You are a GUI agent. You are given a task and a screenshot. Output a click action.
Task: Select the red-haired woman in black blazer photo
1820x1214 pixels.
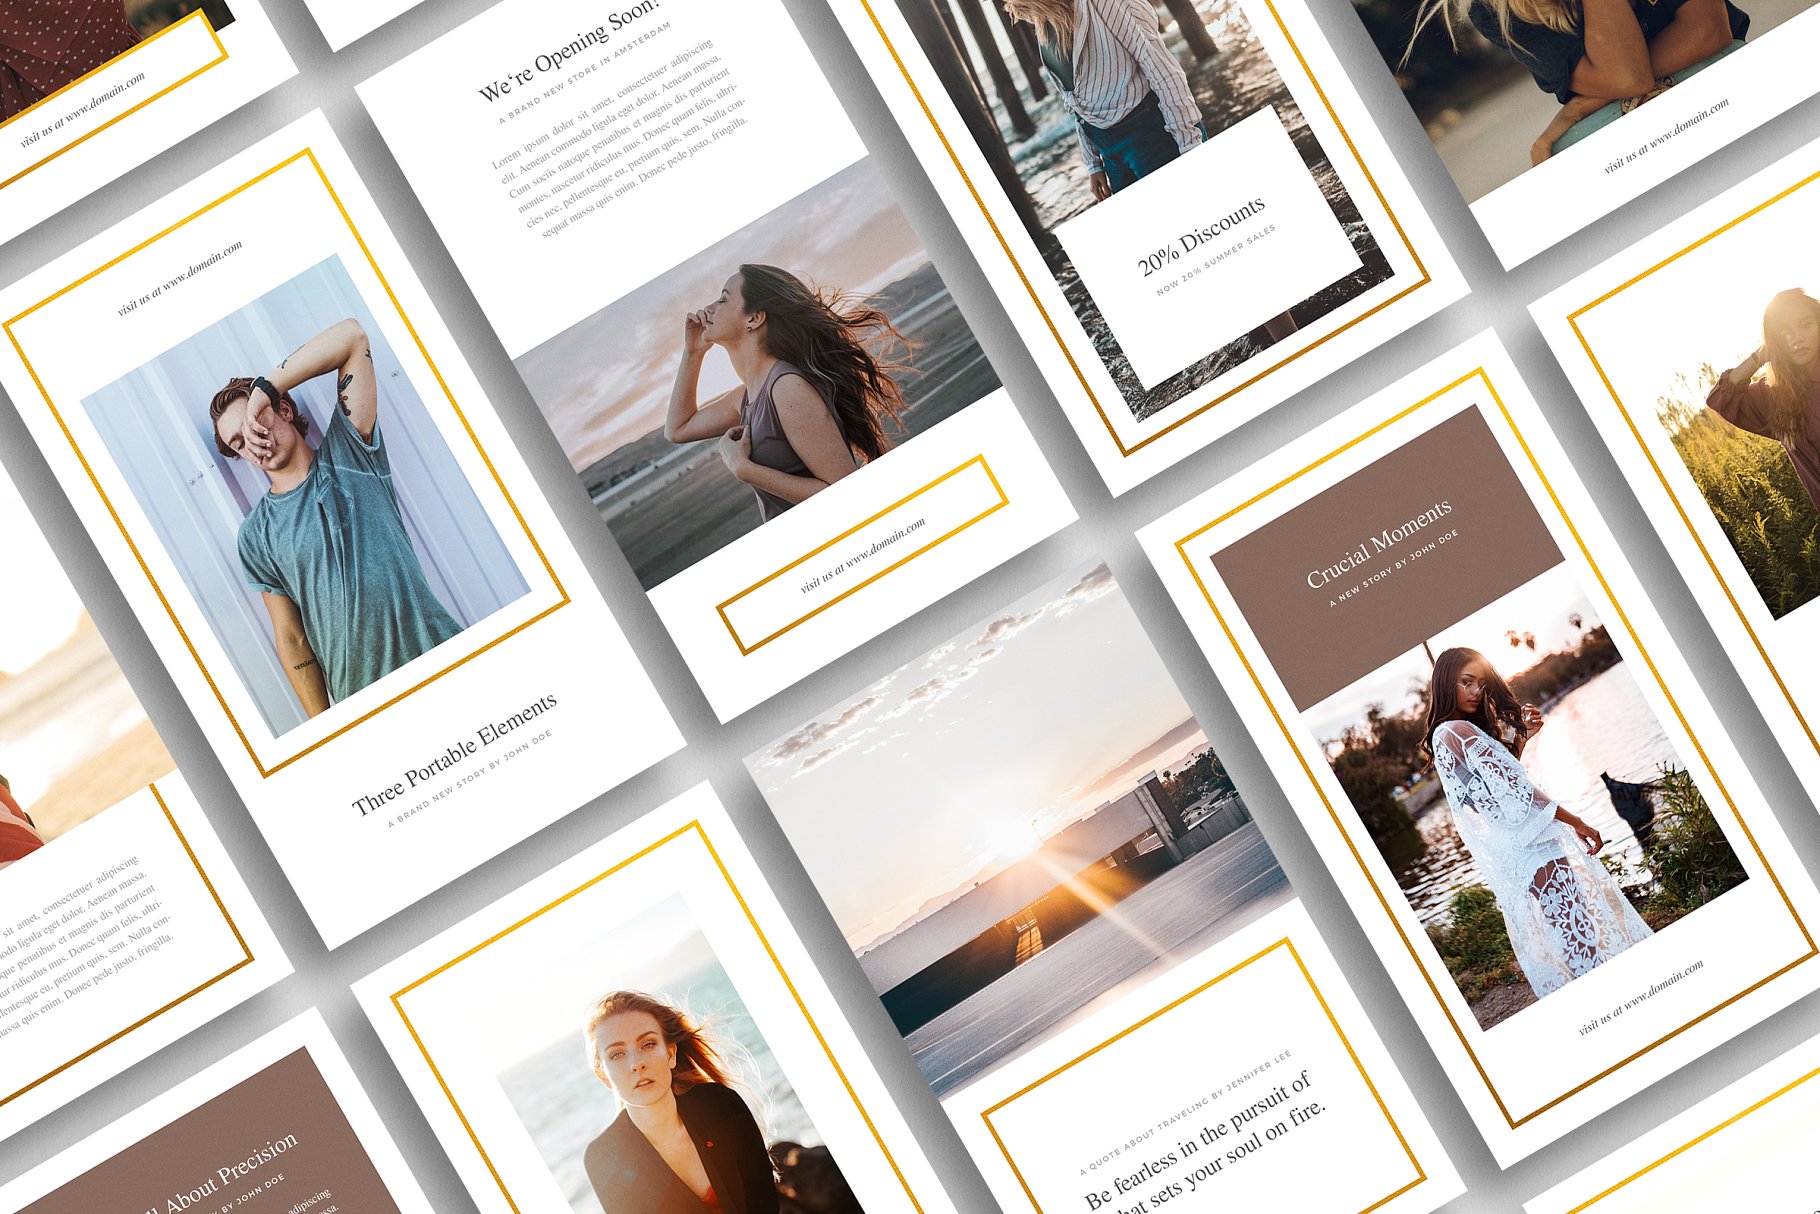click(672, 1080)
